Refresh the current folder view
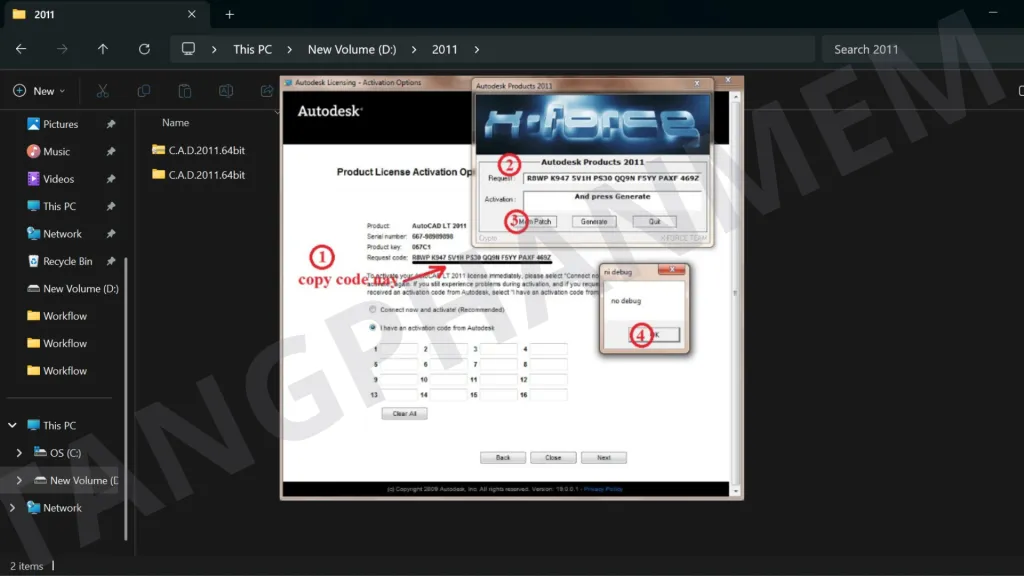Screen dimensions: 1024x576 144,49
